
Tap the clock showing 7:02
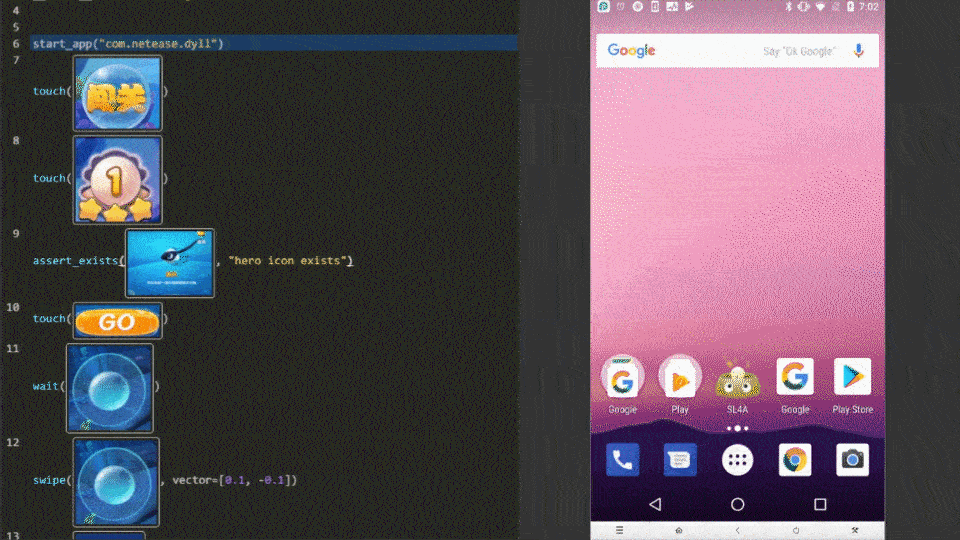868,7
